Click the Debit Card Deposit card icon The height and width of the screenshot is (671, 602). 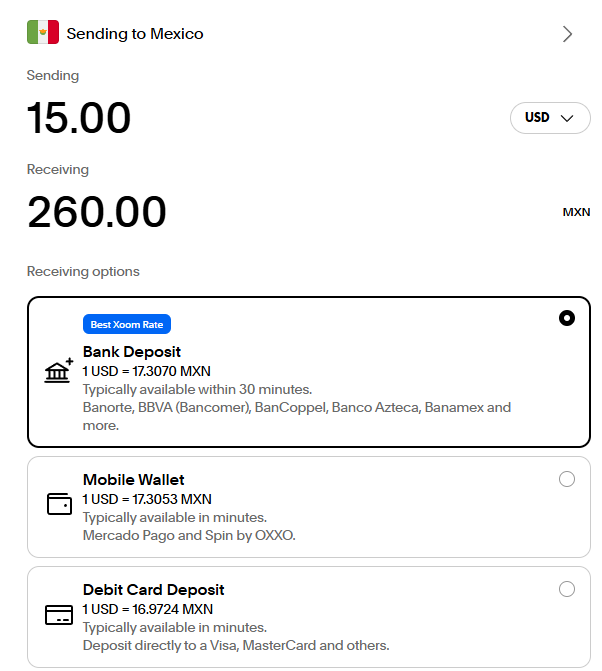[59, 614]
